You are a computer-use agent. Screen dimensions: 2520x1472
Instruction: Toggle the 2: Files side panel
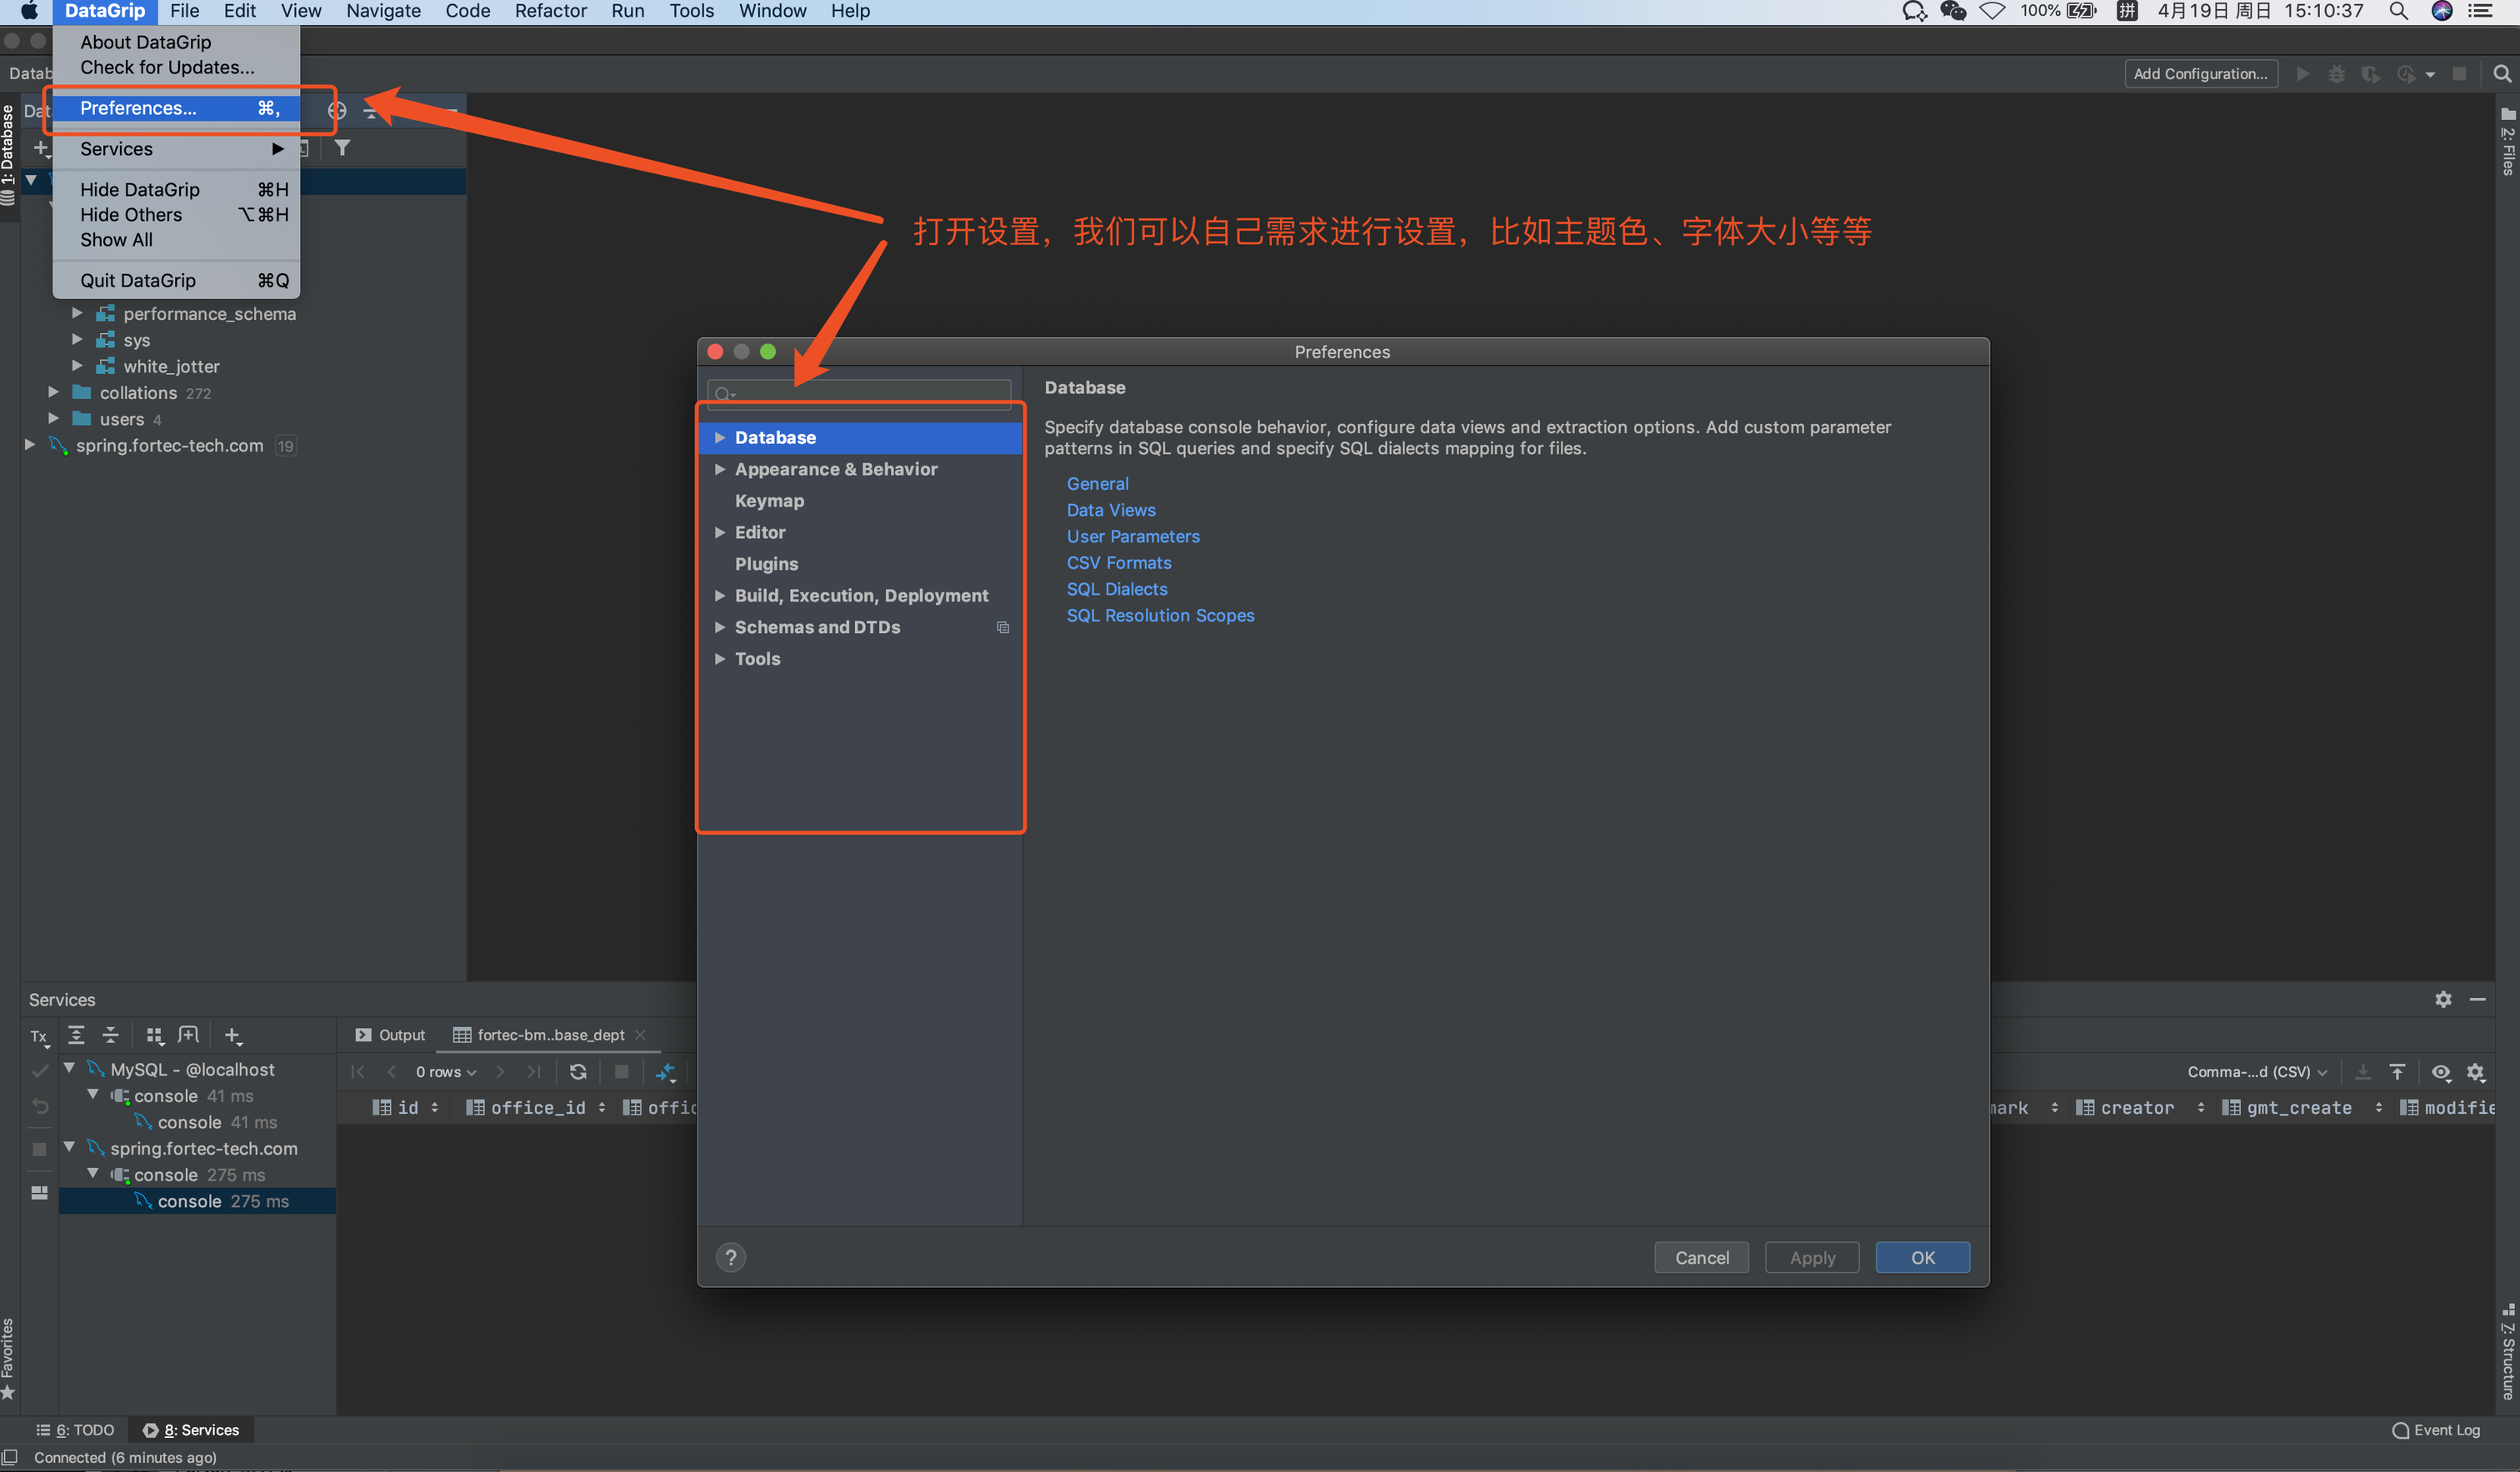2508,142
